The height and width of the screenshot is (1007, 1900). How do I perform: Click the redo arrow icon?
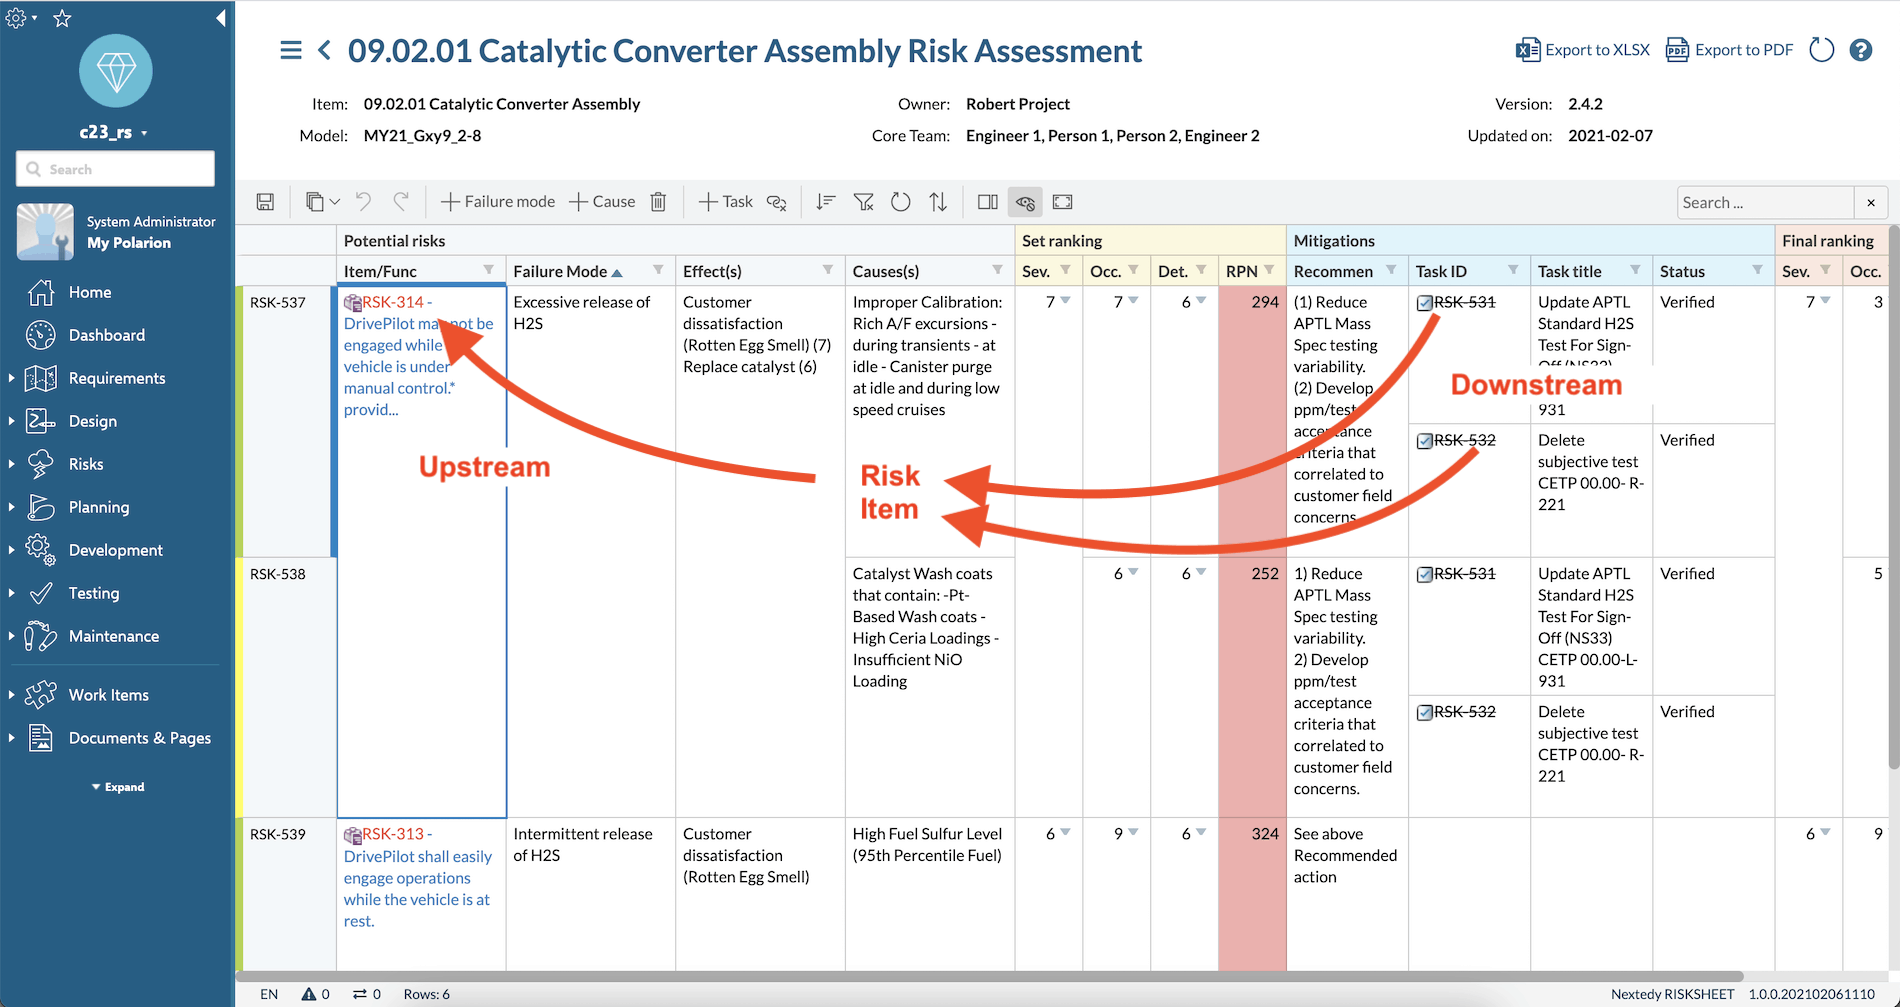click(401, 201)
